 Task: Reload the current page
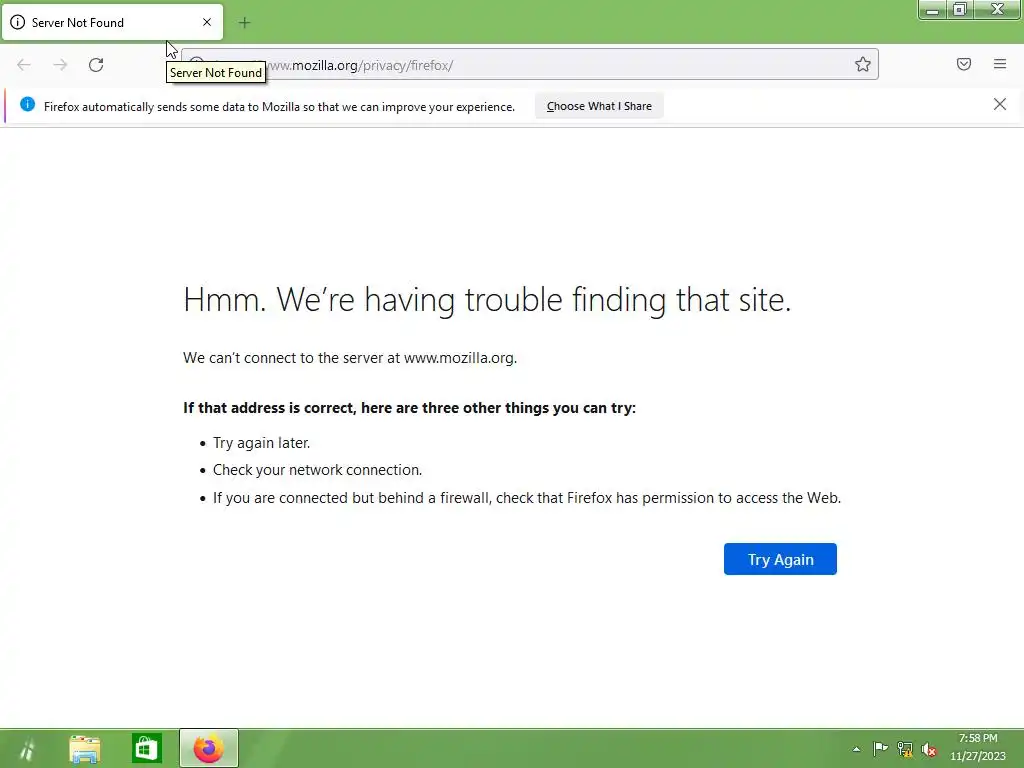(96, 65)
